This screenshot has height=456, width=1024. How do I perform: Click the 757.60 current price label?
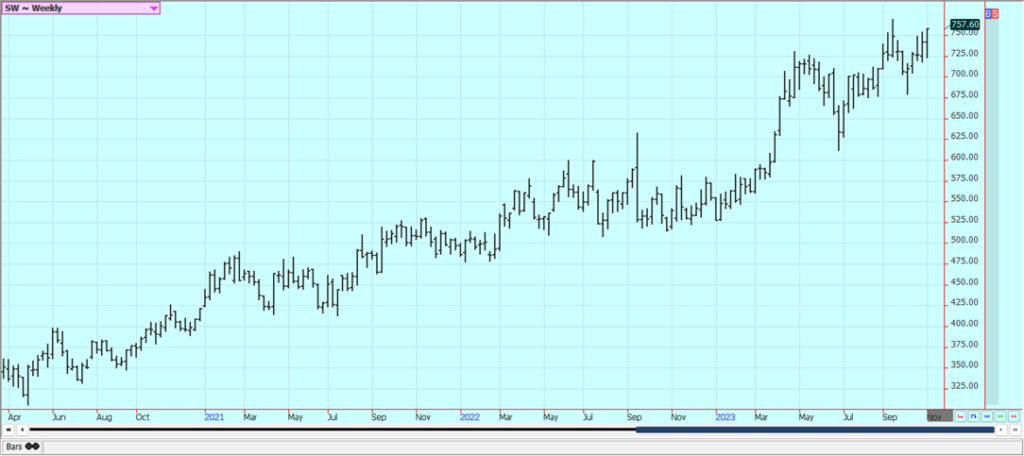965,24
